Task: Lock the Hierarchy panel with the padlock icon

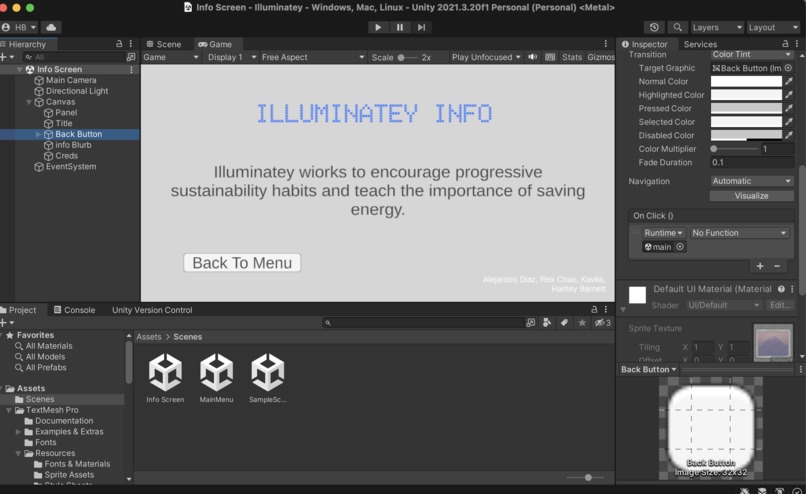Action: (x=119, y=44)
